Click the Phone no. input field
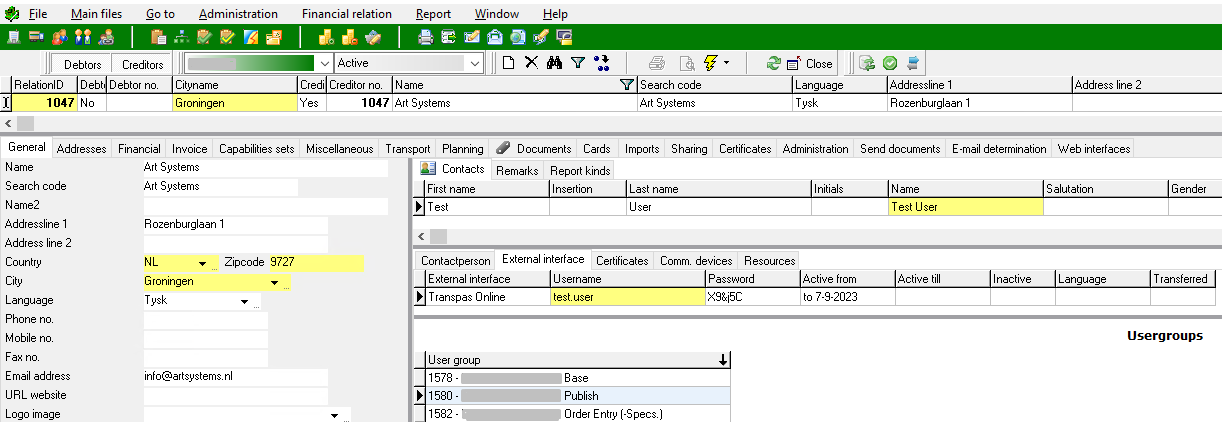The height and width of the screenshot is (422, 1222). pyautogui.click(x=205, y=320)
